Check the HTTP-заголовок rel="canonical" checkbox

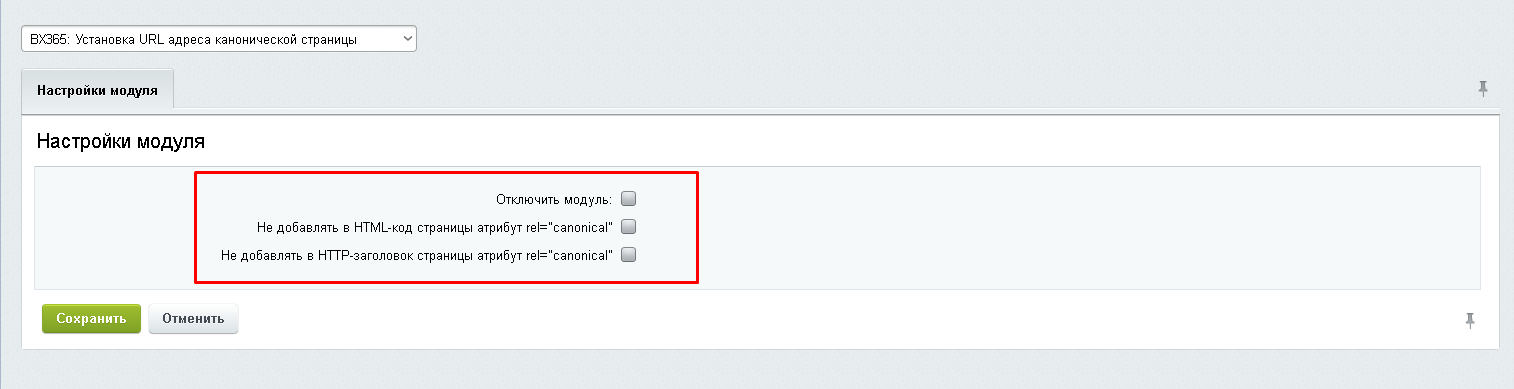(629, 255)
